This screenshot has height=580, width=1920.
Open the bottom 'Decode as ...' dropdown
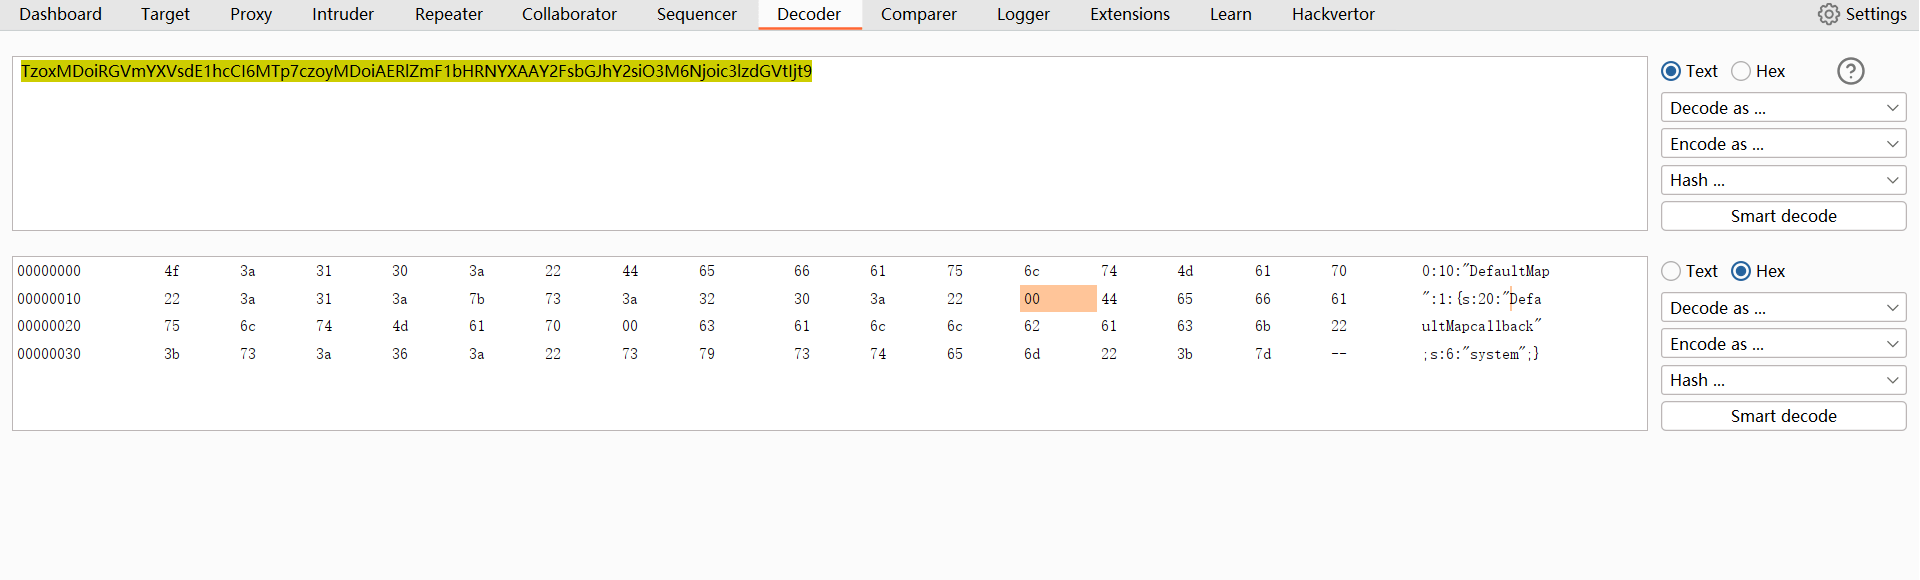tap(1783, 308)
